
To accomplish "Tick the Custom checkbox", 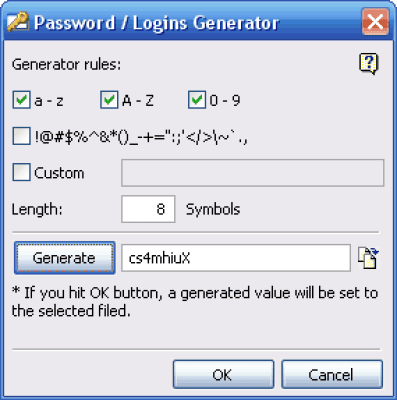I will [22, 172].
